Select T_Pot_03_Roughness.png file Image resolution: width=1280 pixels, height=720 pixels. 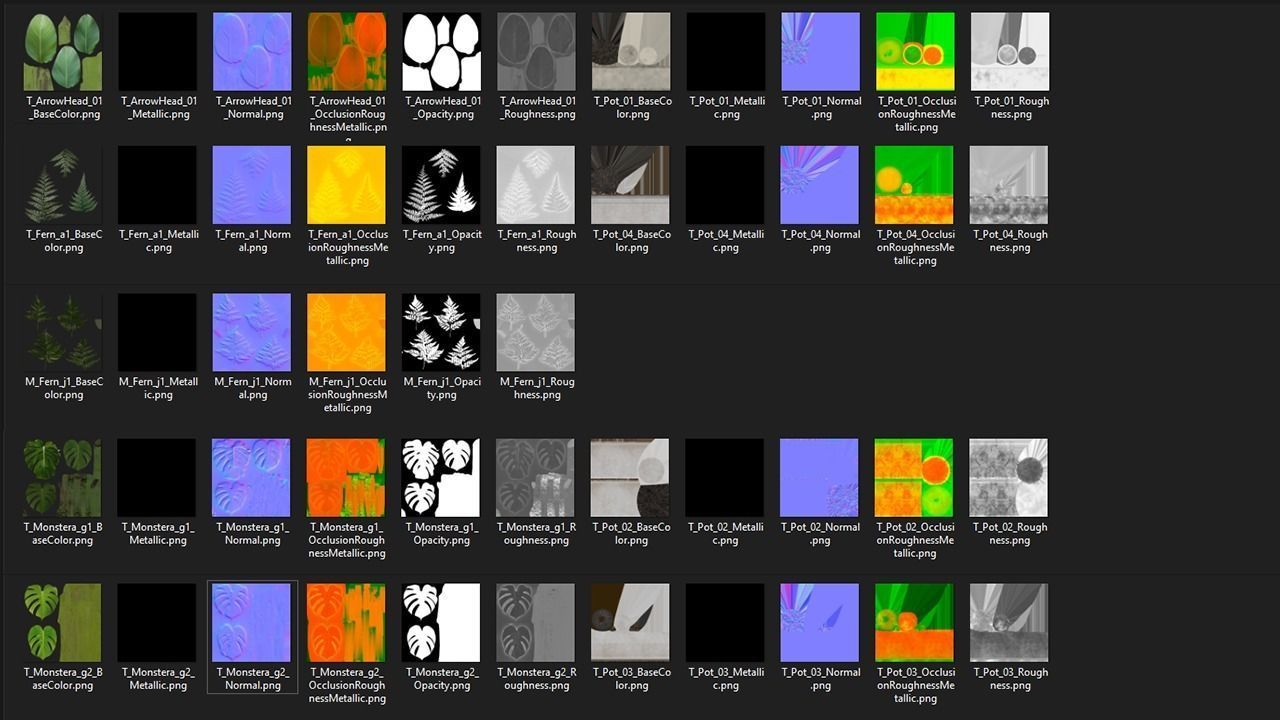click(x=1010, y=623)
